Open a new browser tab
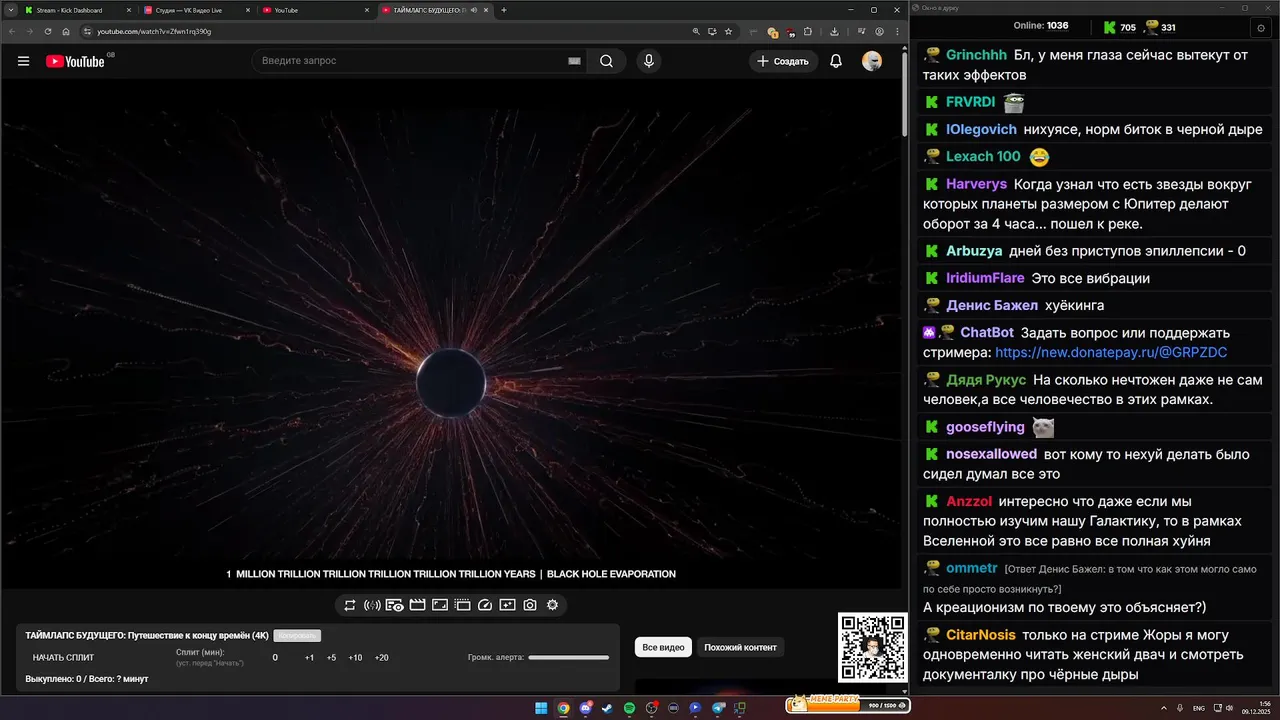 pyautogui.click(x=504, y=10)
